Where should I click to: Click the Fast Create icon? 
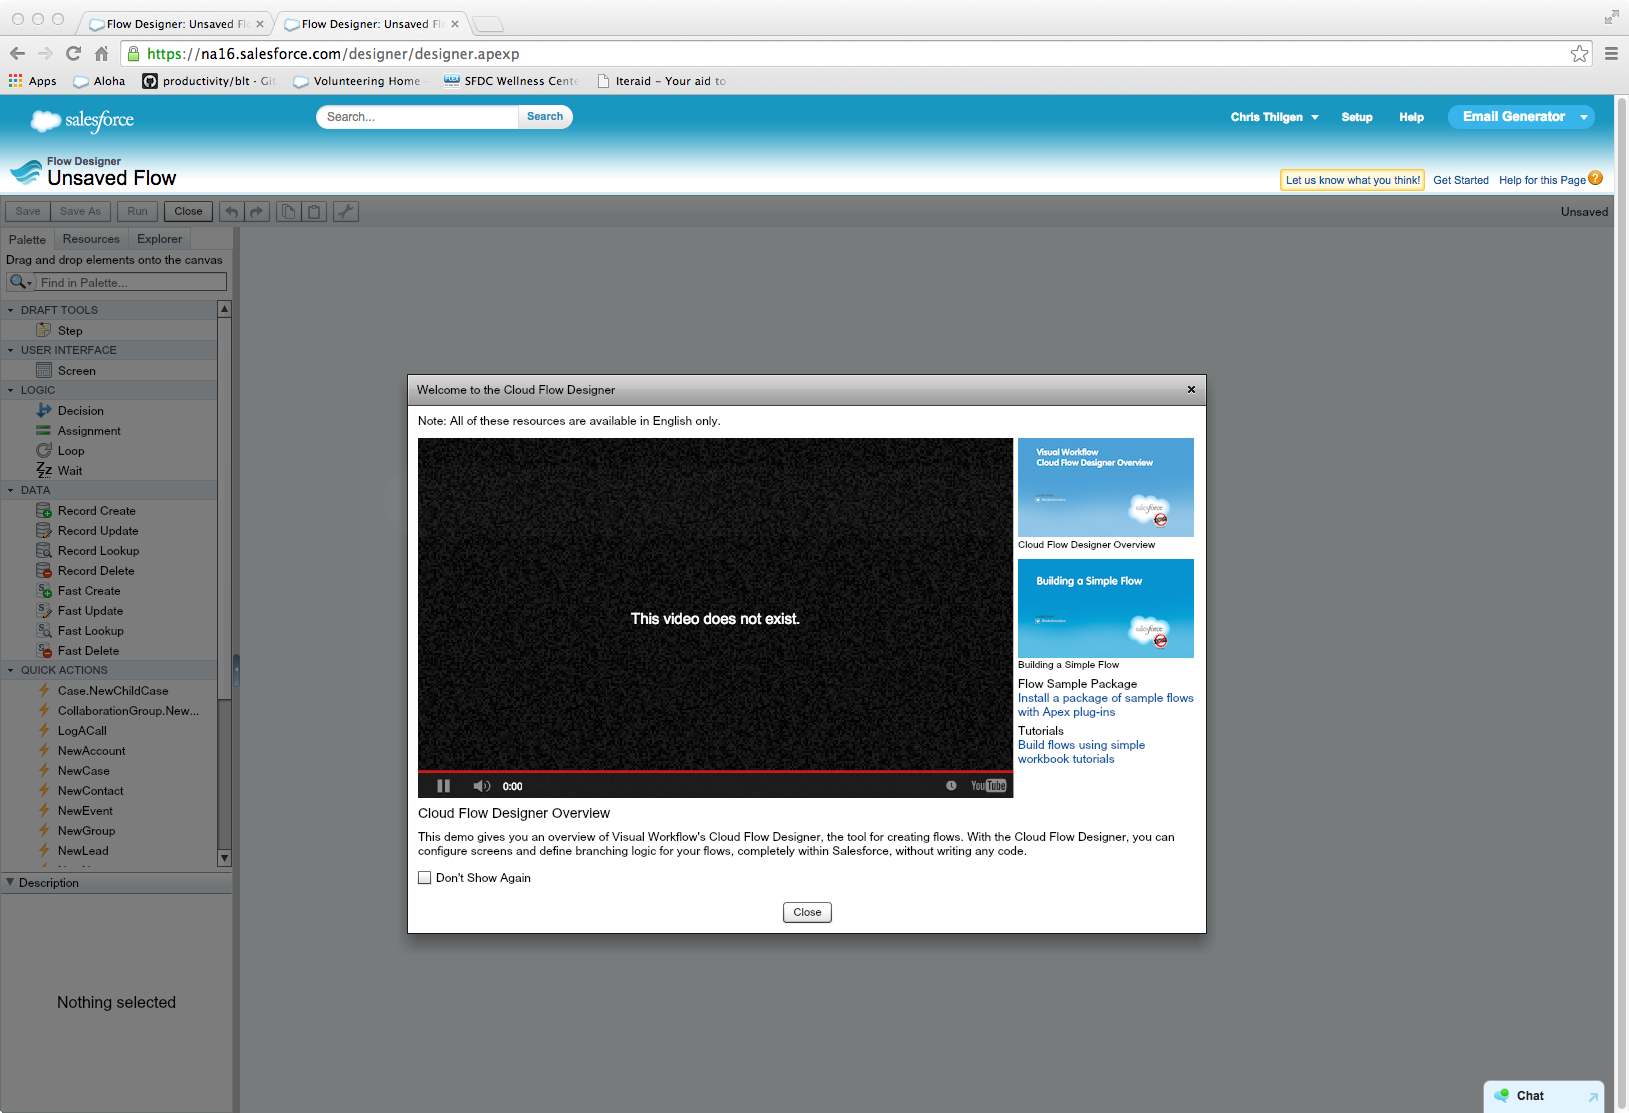click(44, 590)
